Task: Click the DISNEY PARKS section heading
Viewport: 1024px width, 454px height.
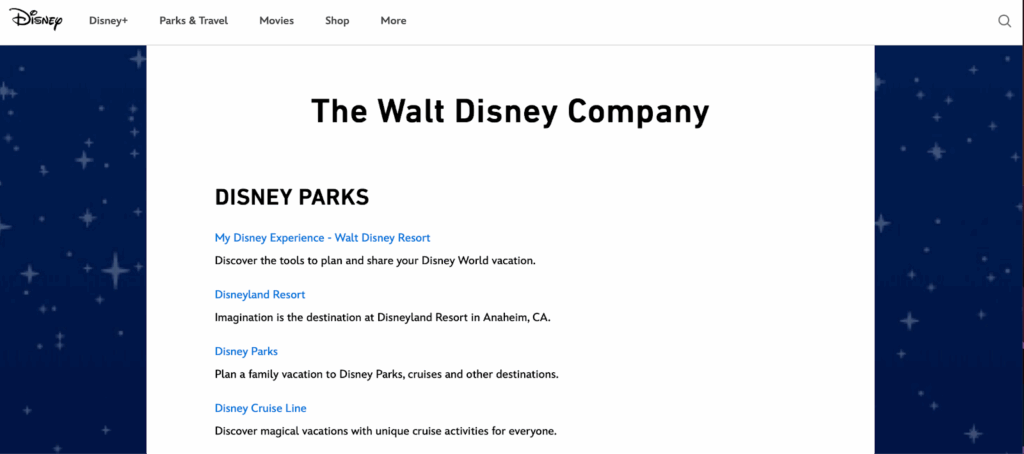Action: pos(292,198)
